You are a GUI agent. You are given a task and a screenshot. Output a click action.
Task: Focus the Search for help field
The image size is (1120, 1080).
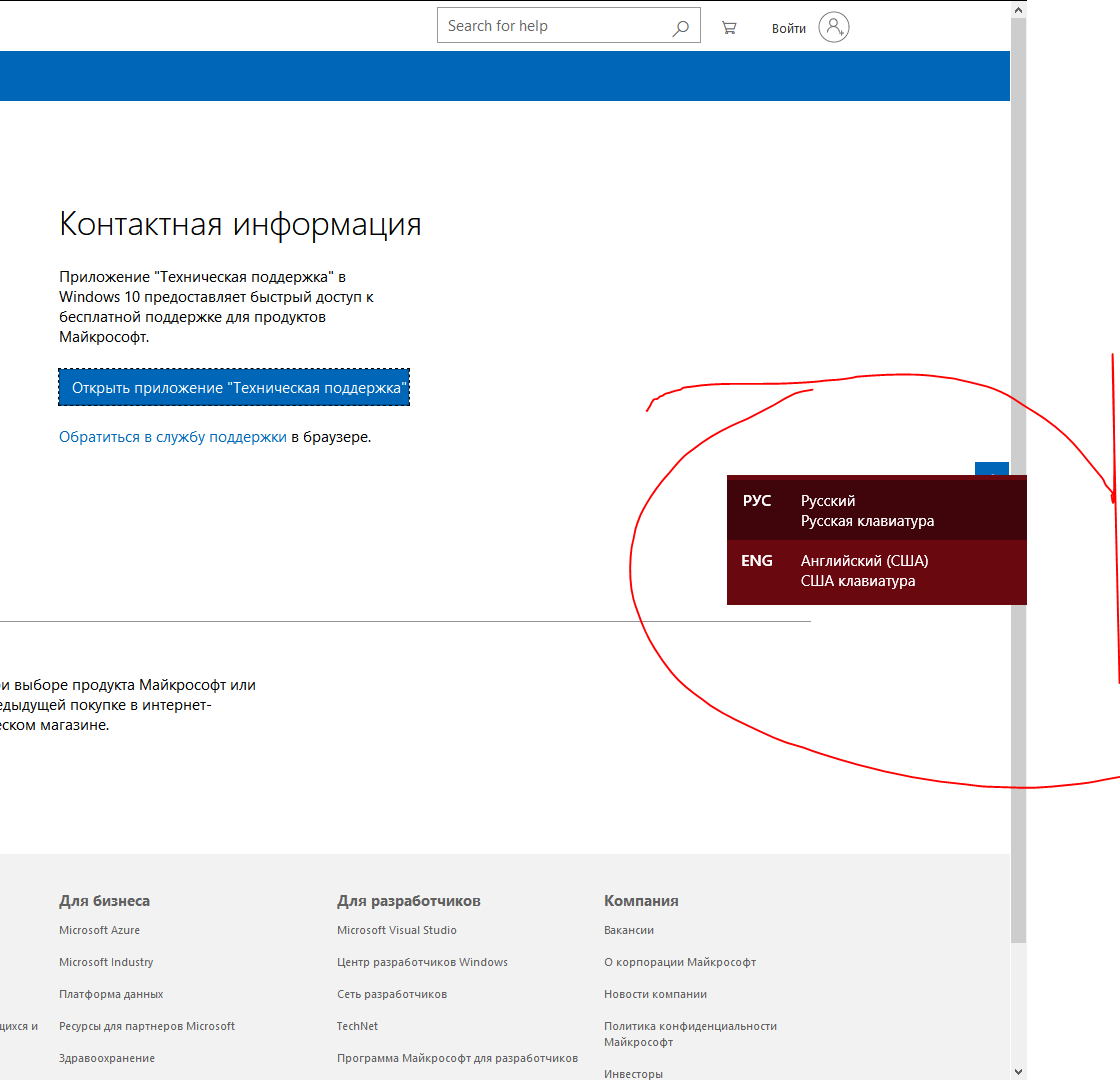569,26
